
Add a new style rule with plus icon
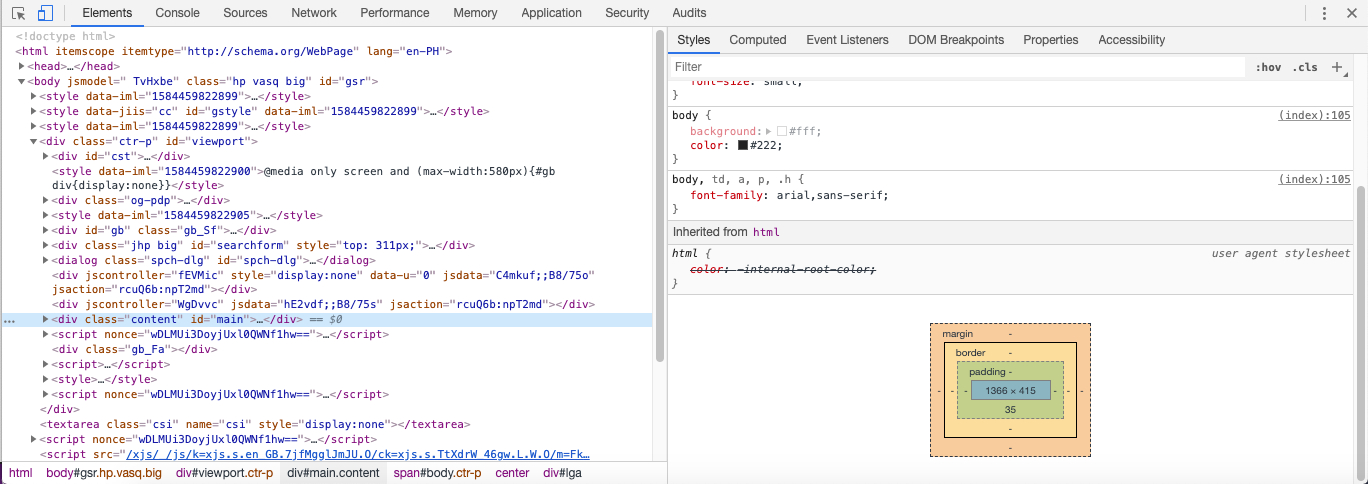tap(1337, 67)
